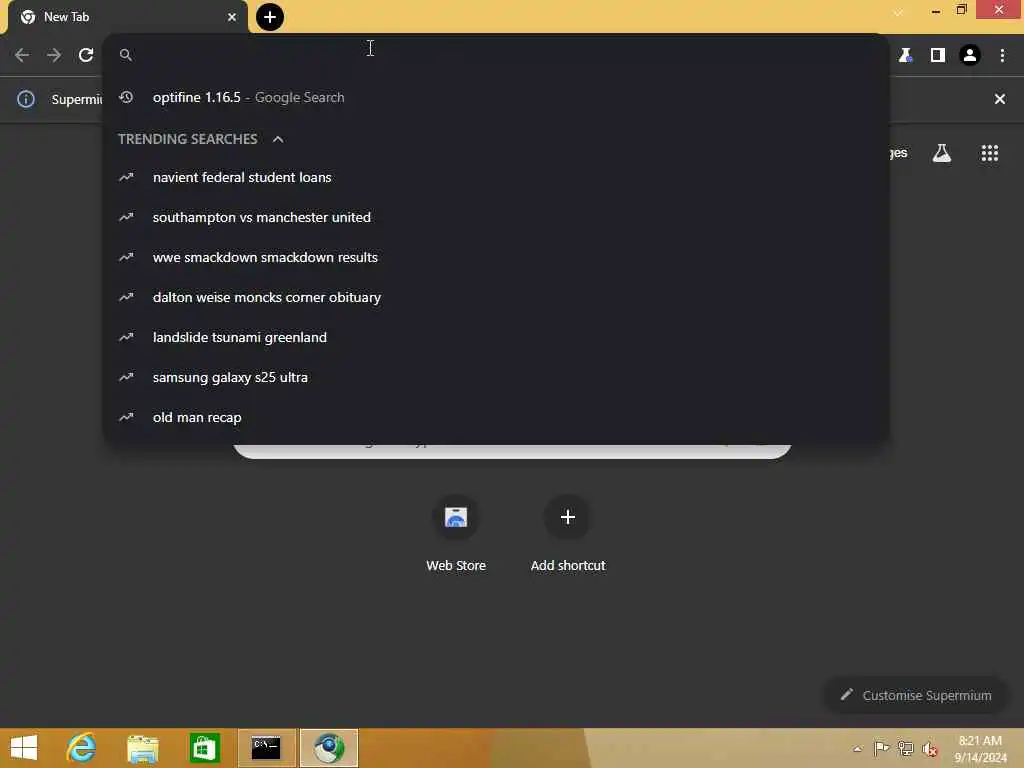Screen dimensions: 1024x768
Task: Open the experiments flask icon in toolbar
Action: pos(905,56)
